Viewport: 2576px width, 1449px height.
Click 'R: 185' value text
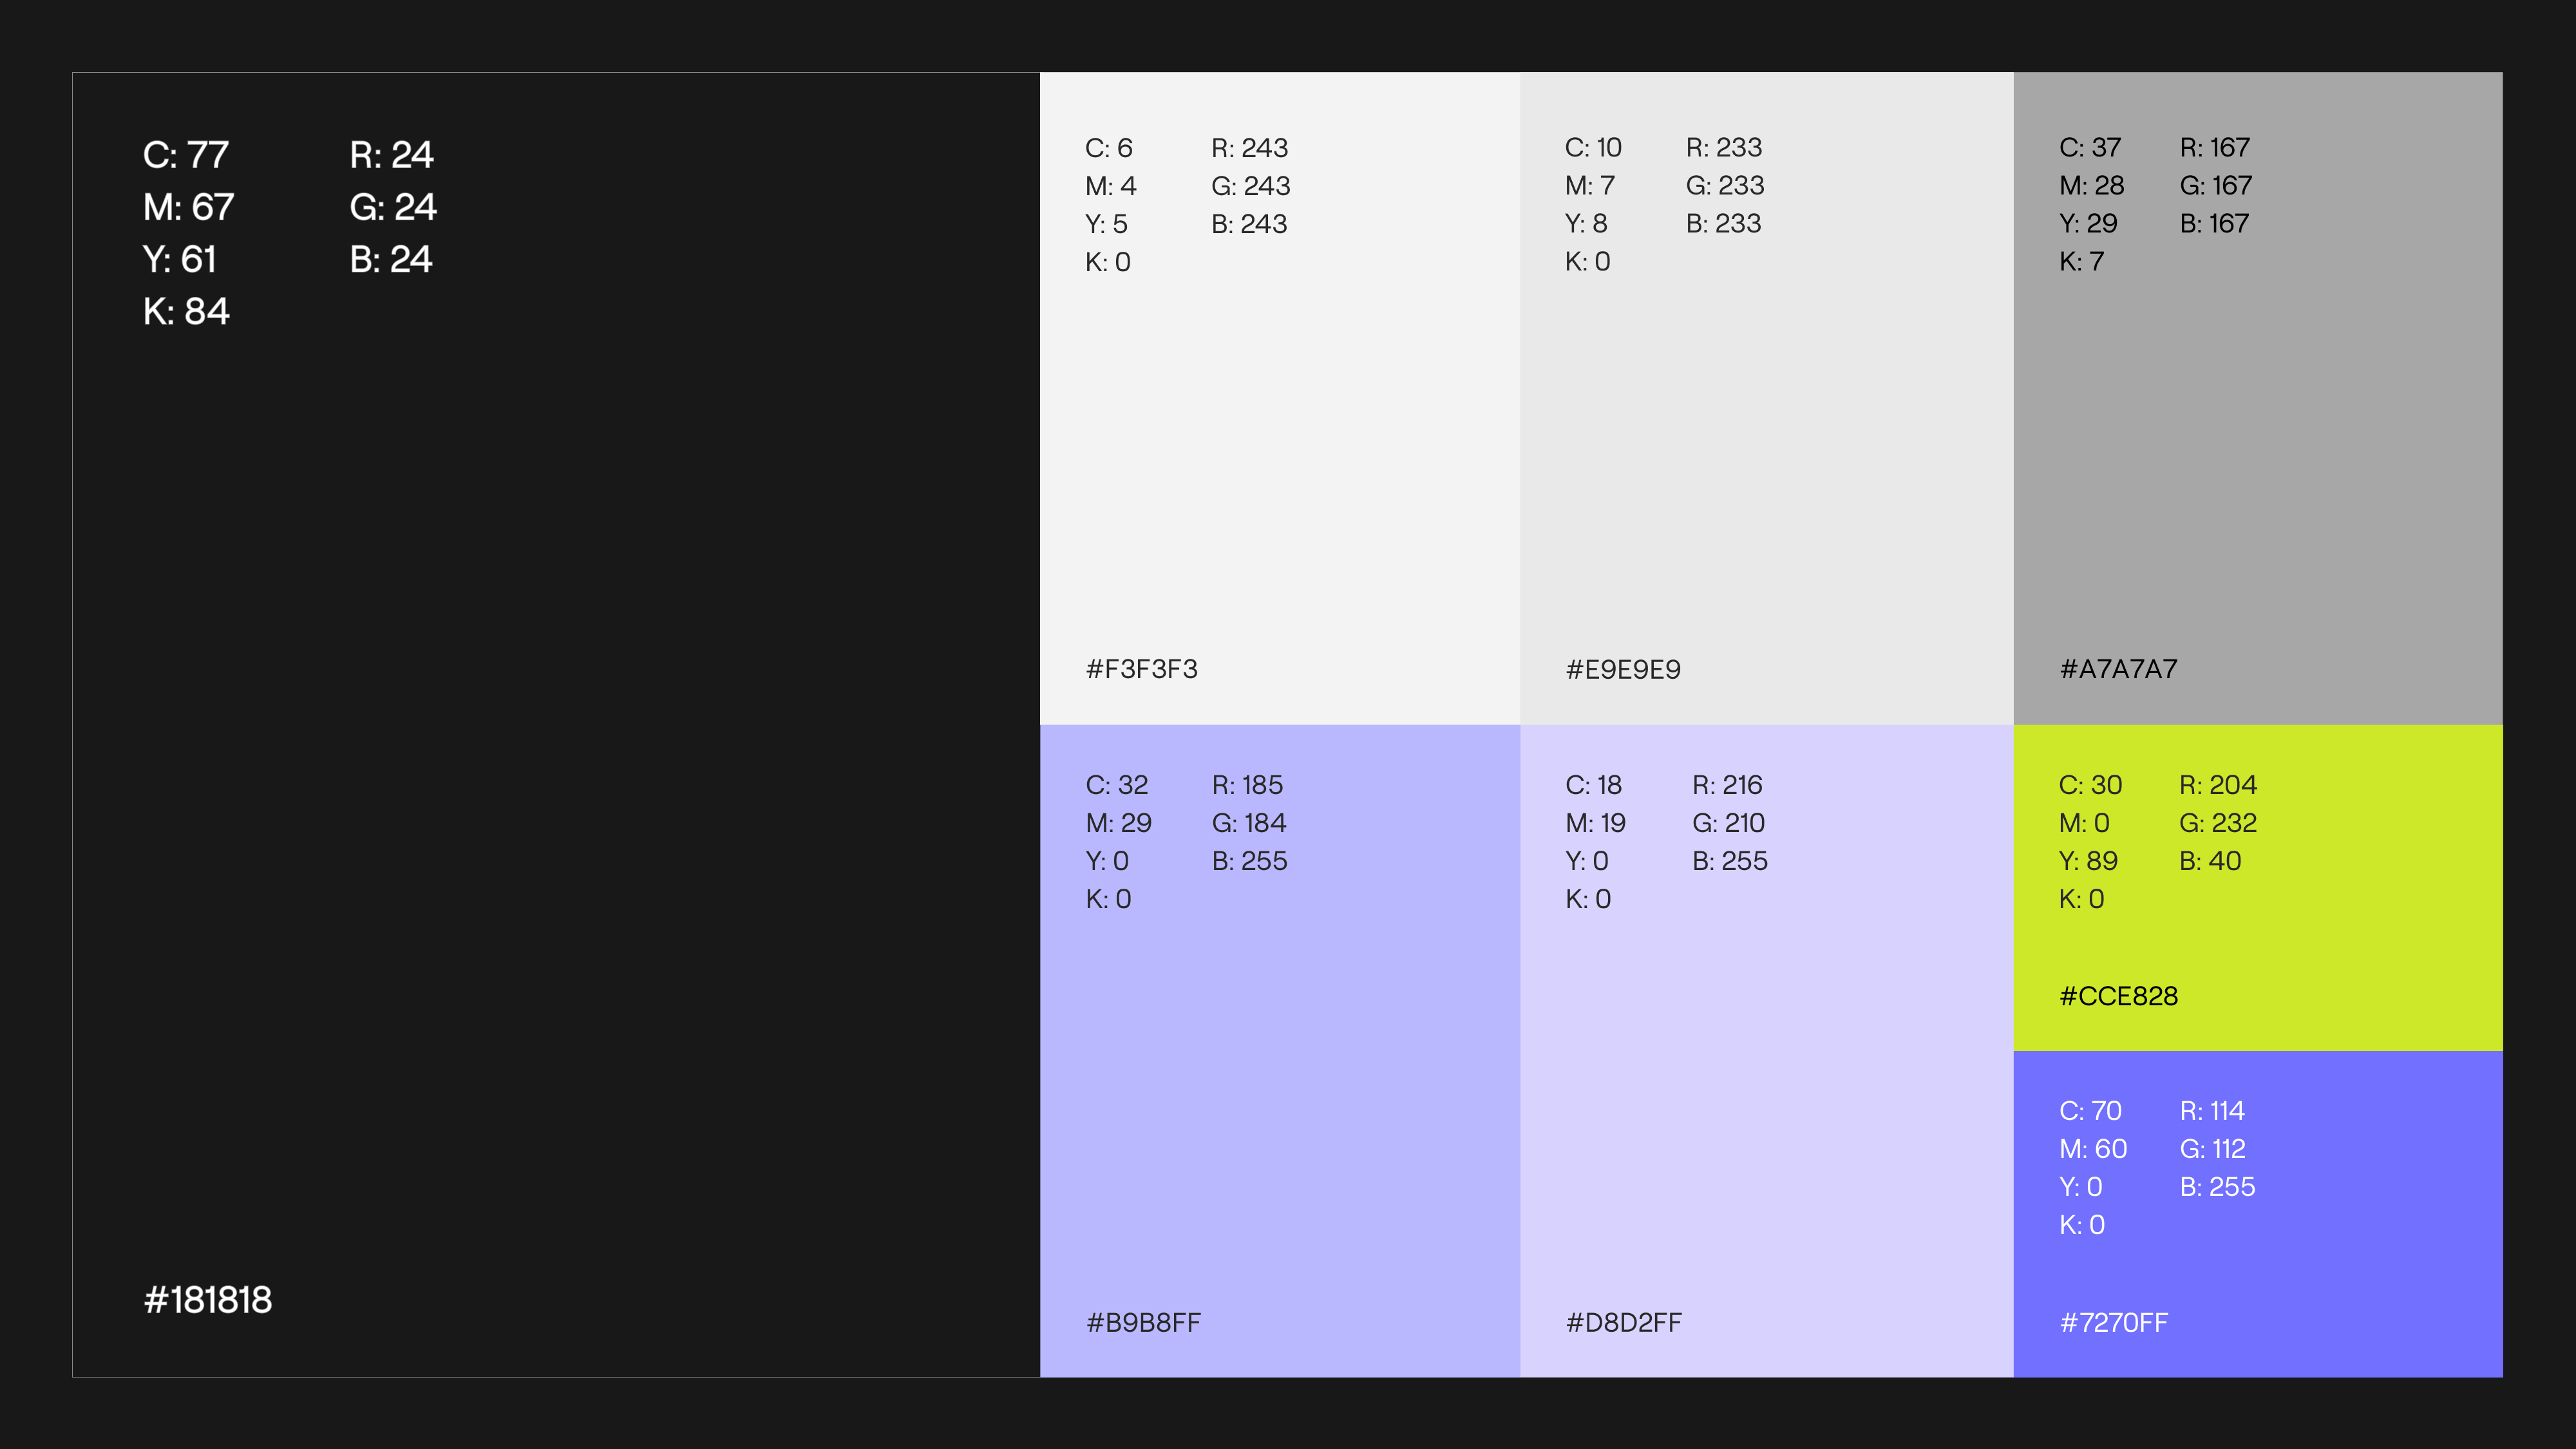pyautogui.click(x=1248, y=785)
